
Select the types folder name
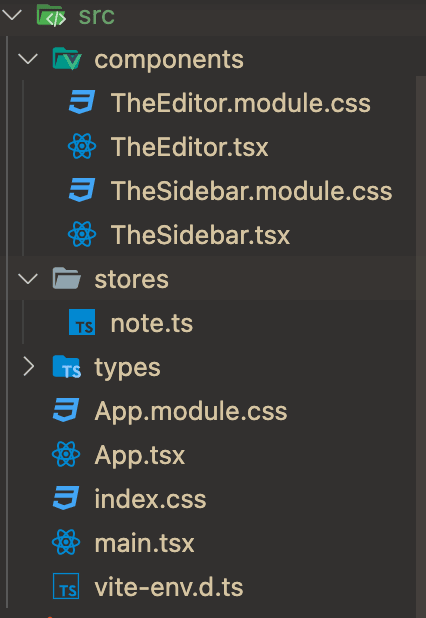(127, 368)
